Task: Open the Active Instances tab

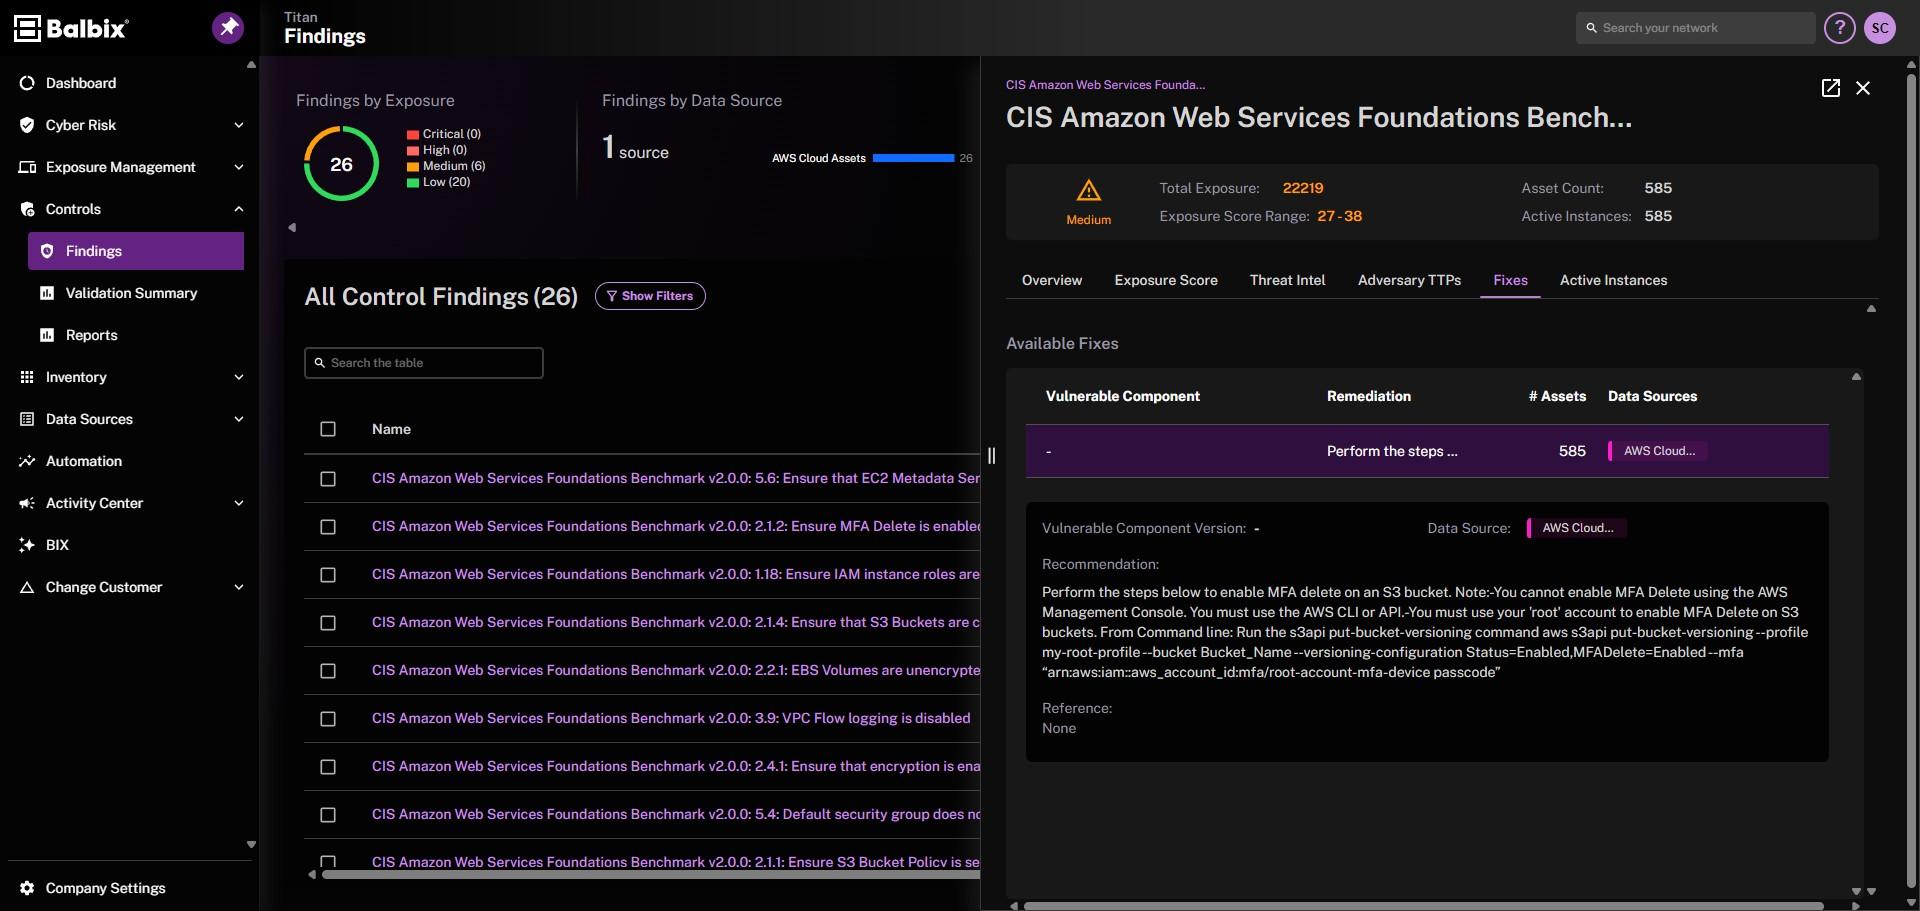Action: [1613, 280]
